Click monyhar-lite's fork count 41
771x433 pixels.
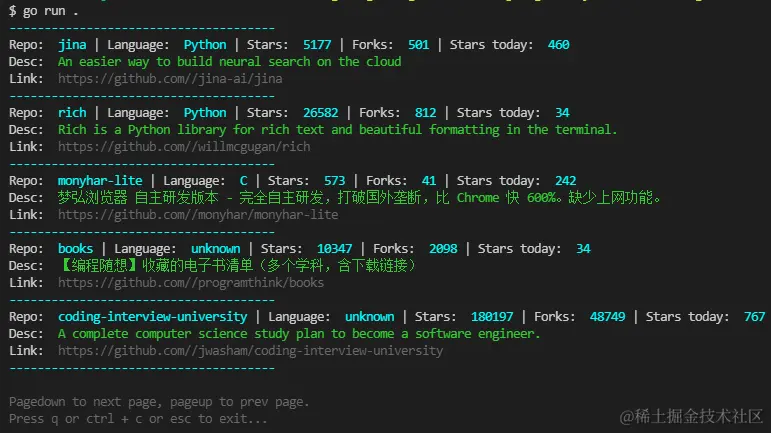[429, 181]
